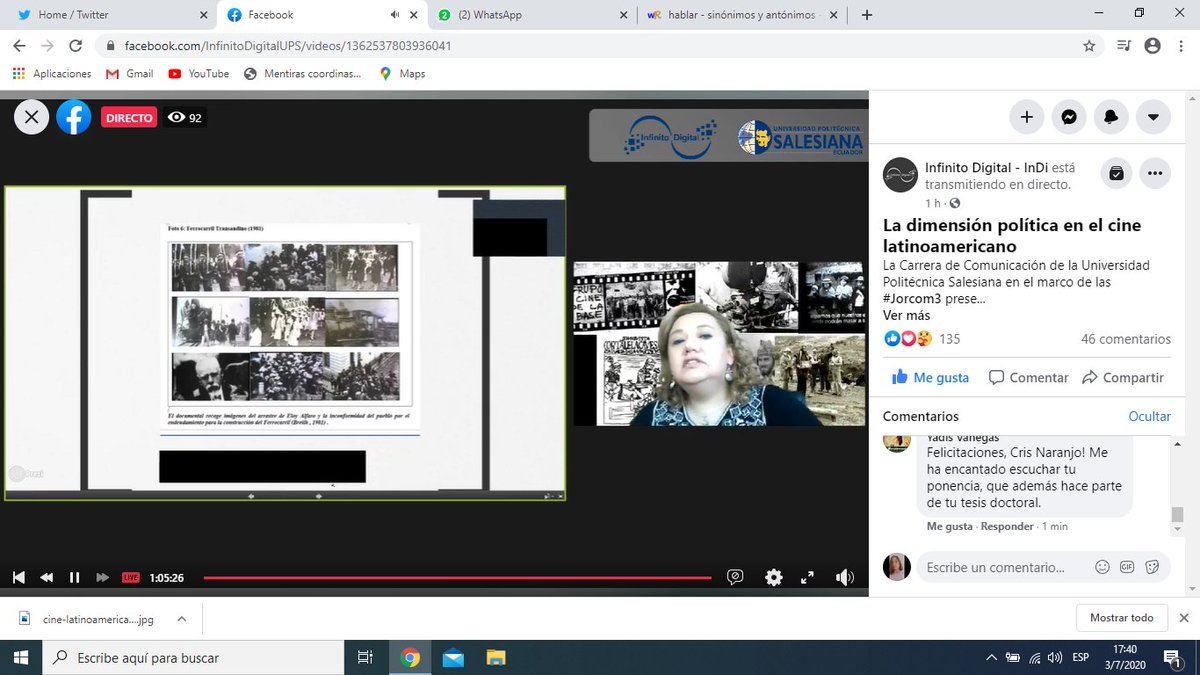The height and width of the screenshot is (675, 1200).
Task: Seek on the red video progress bar
Action: (x=457, y=577)
